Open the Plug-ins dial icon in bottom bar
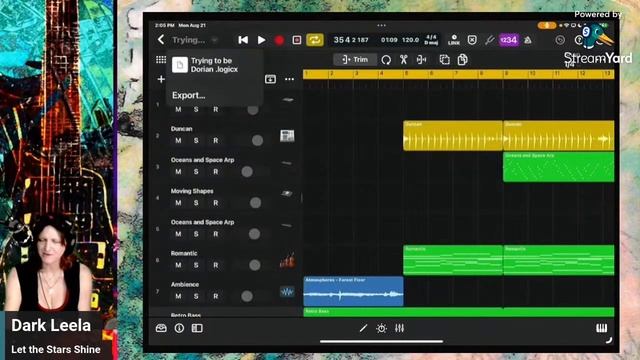 pos(381,328)
